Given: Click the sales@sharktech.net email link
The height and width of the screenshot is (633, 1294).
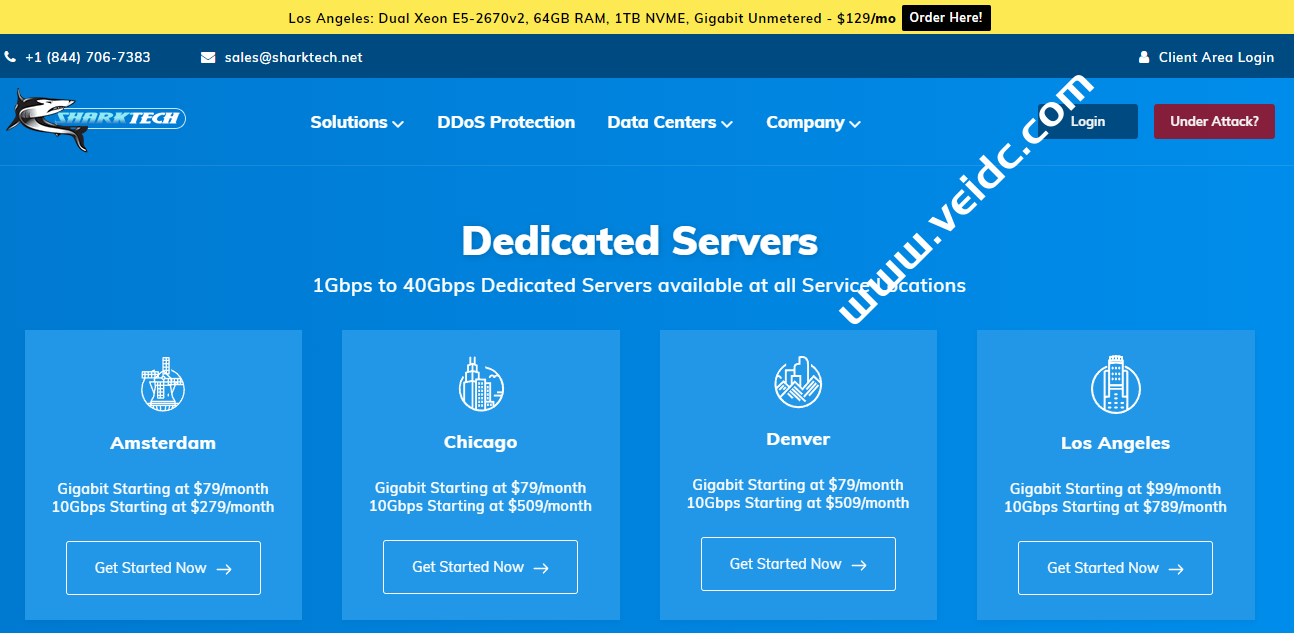Looking at the screenshot, I should point(293,58).
